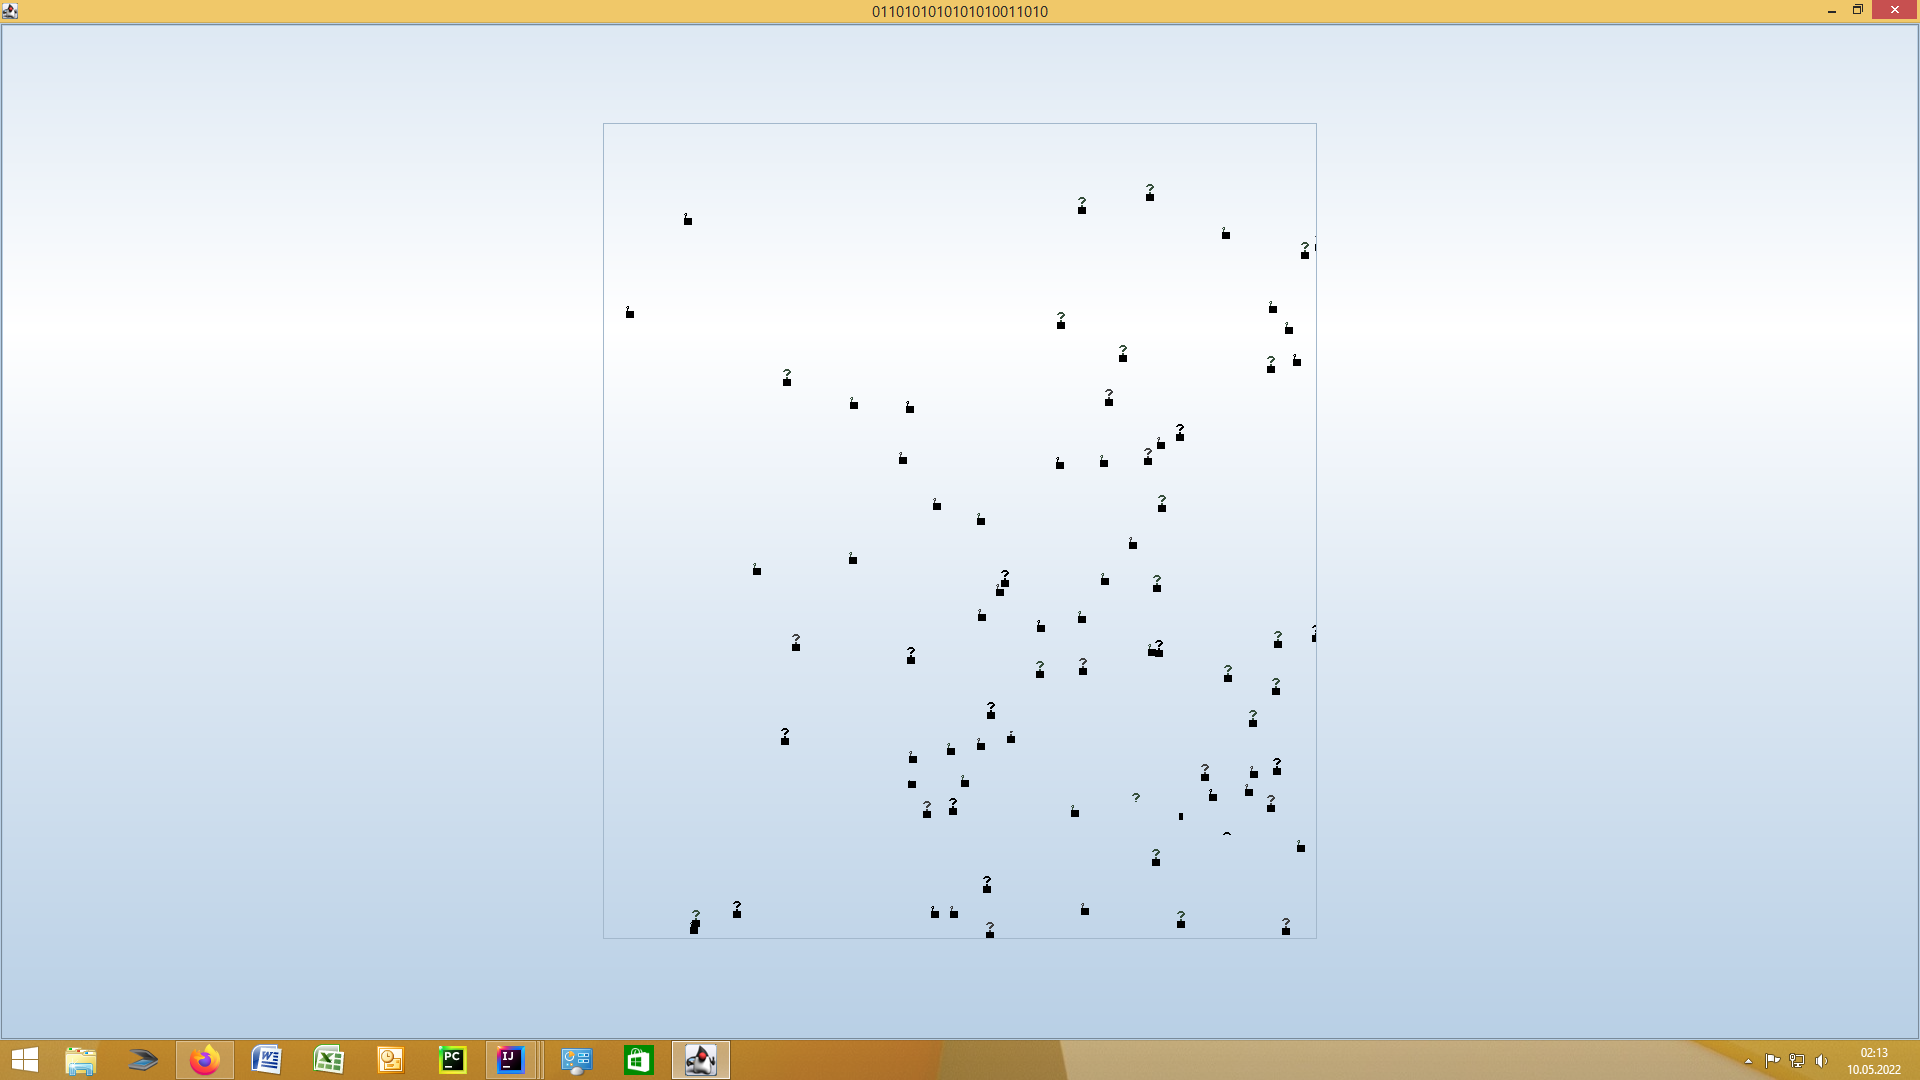This screenshot has height=1080, width=1920.
Task: Open Microsoft Word from the taskbar
Action: coord(267,1060)
